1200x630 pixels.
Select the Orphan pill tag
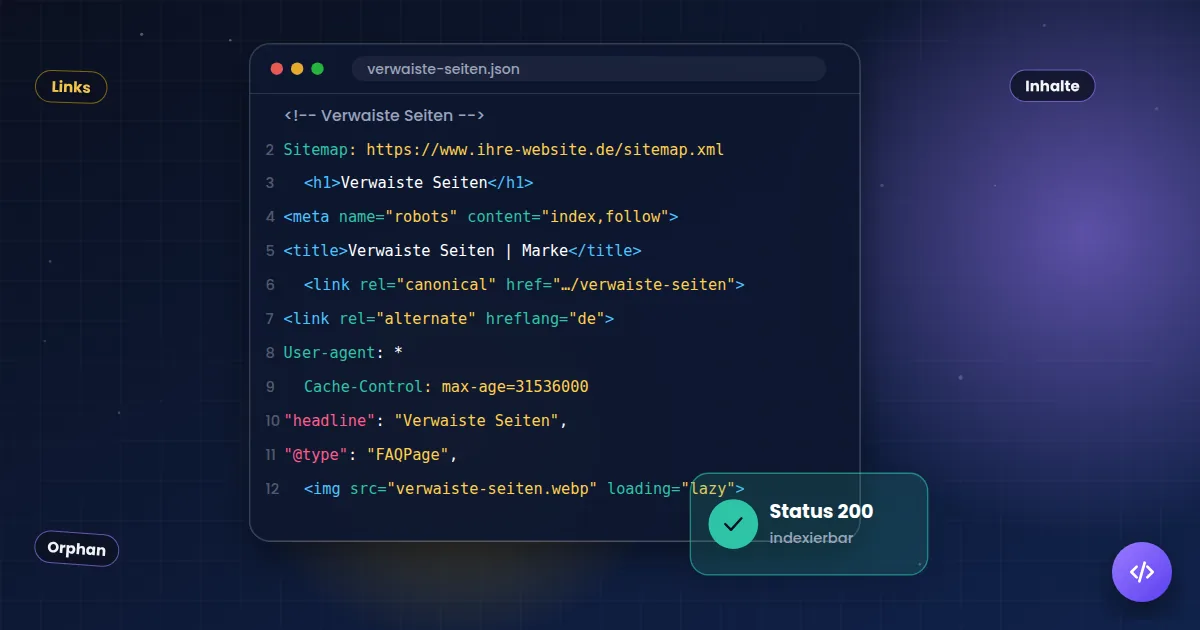[x=77, y=549]
